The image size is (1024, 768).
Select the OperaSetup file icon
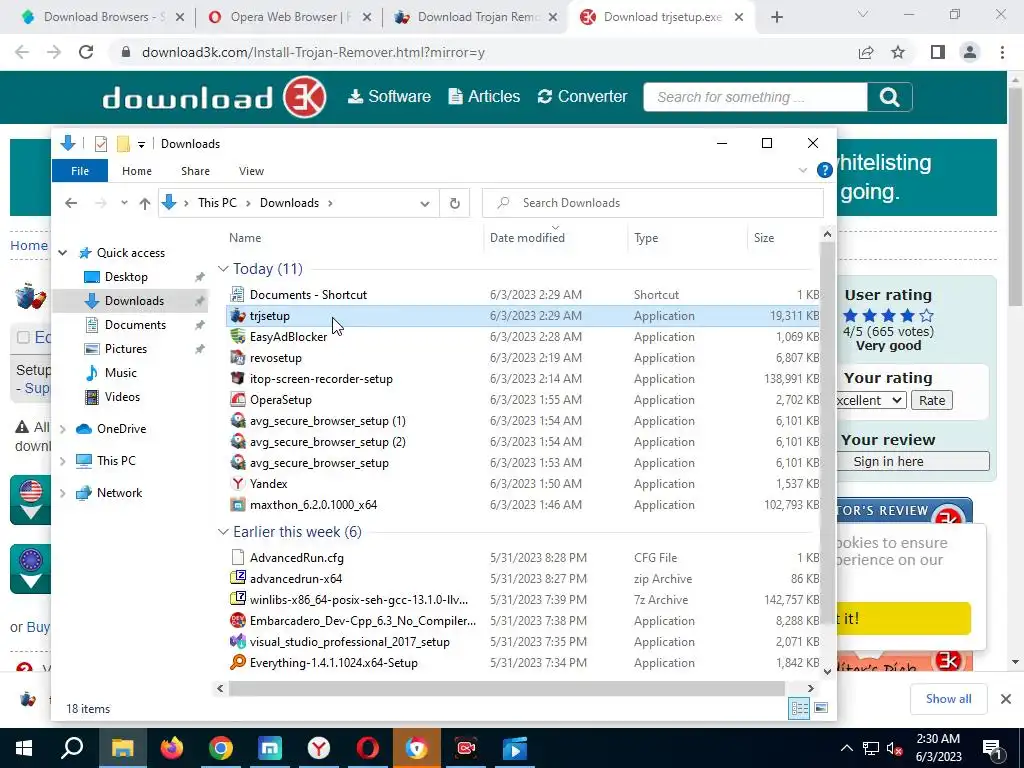tap(238, 400)
